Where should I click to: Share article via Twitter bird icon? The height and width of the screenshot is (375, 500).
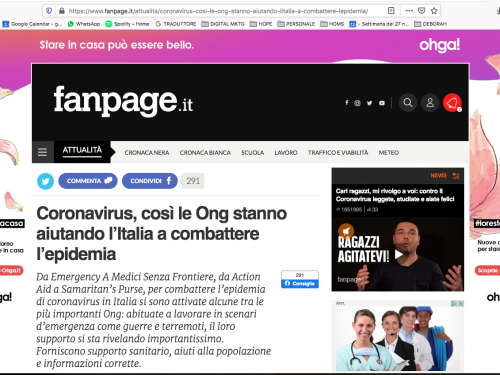tap(45, 181)
